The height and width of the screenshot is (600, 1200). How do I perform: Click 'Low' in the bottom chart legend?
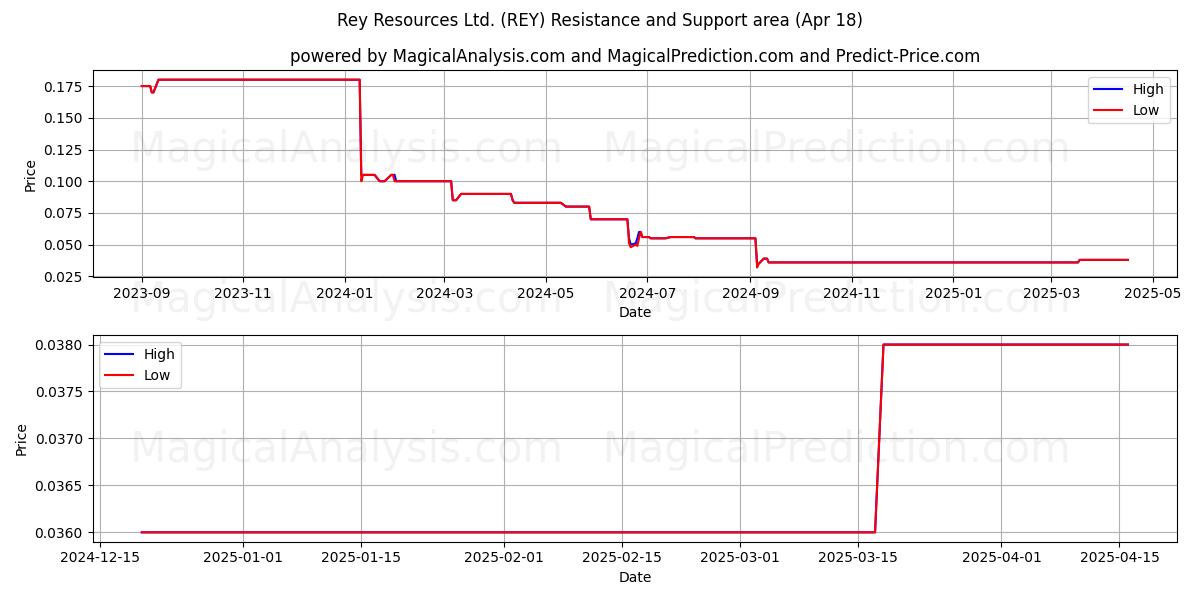click(156, 375)
